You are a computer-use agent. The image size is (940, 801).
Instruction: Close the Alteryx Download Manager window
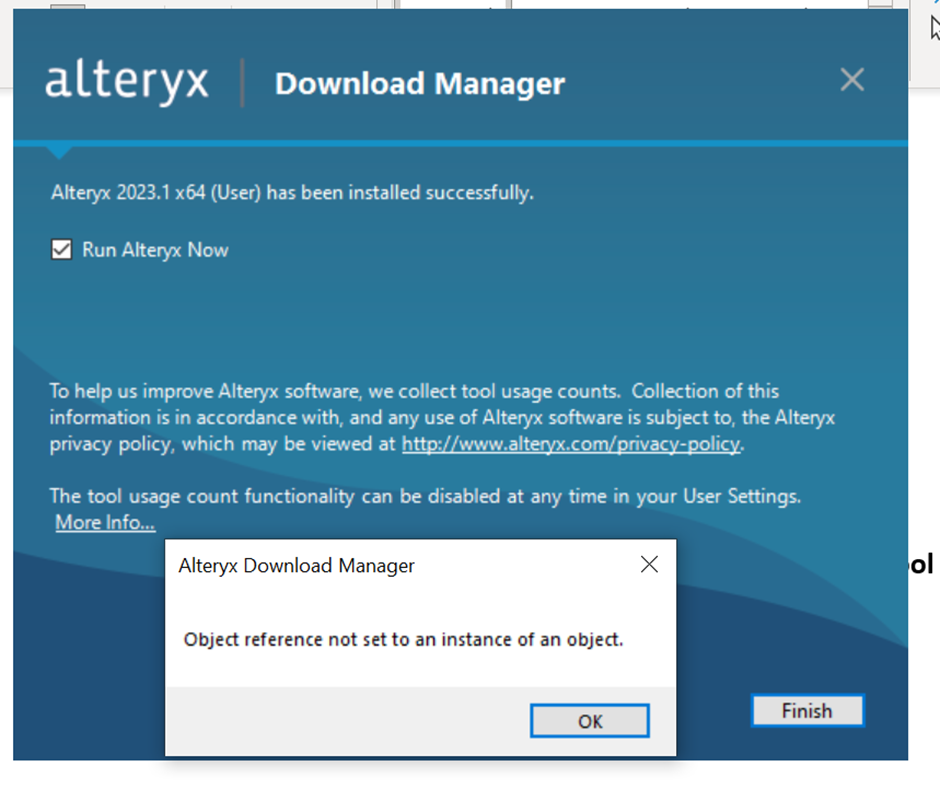pos(851,79)
